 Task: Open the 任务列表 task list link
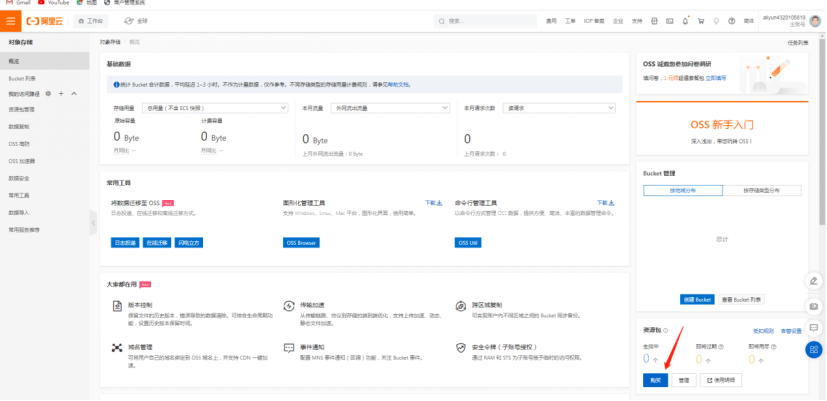(x=797, y=43)
